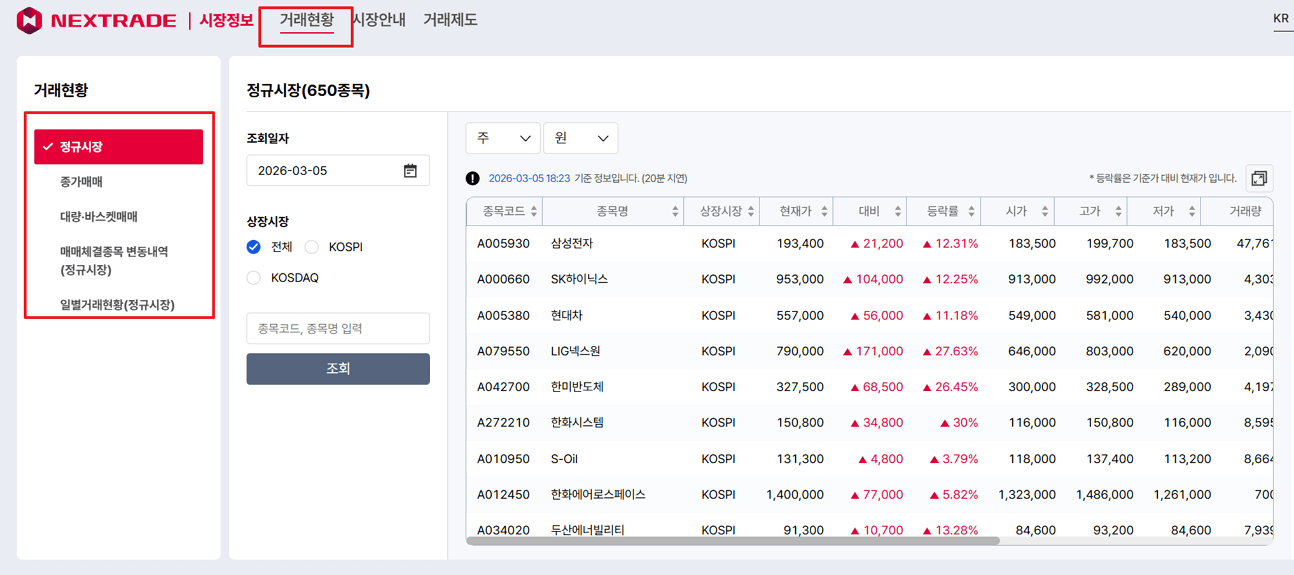Viewport: 1294px width, 575px height.
Task: Click the 두산에너빌리티 stock name
Action: coord(587,531)
